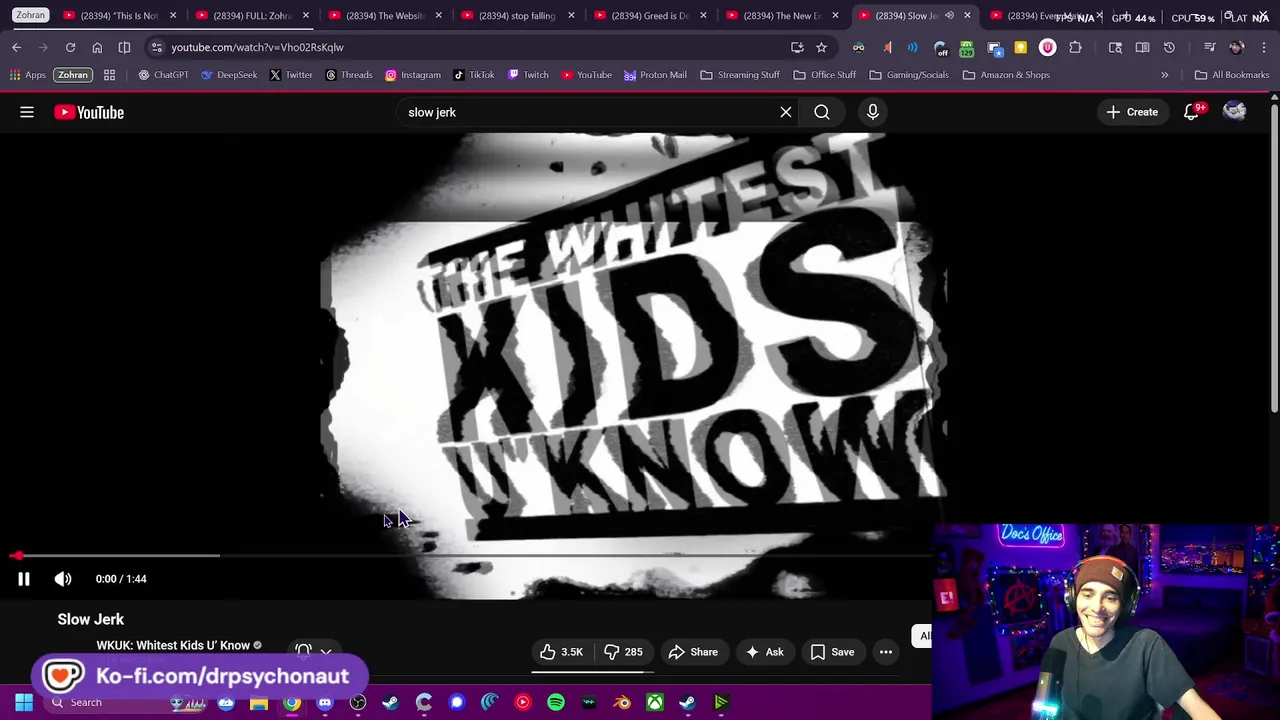The image size is (1280, 720).
Task: Like the video with 3.5K likes
Action: [x=561, y=652]
